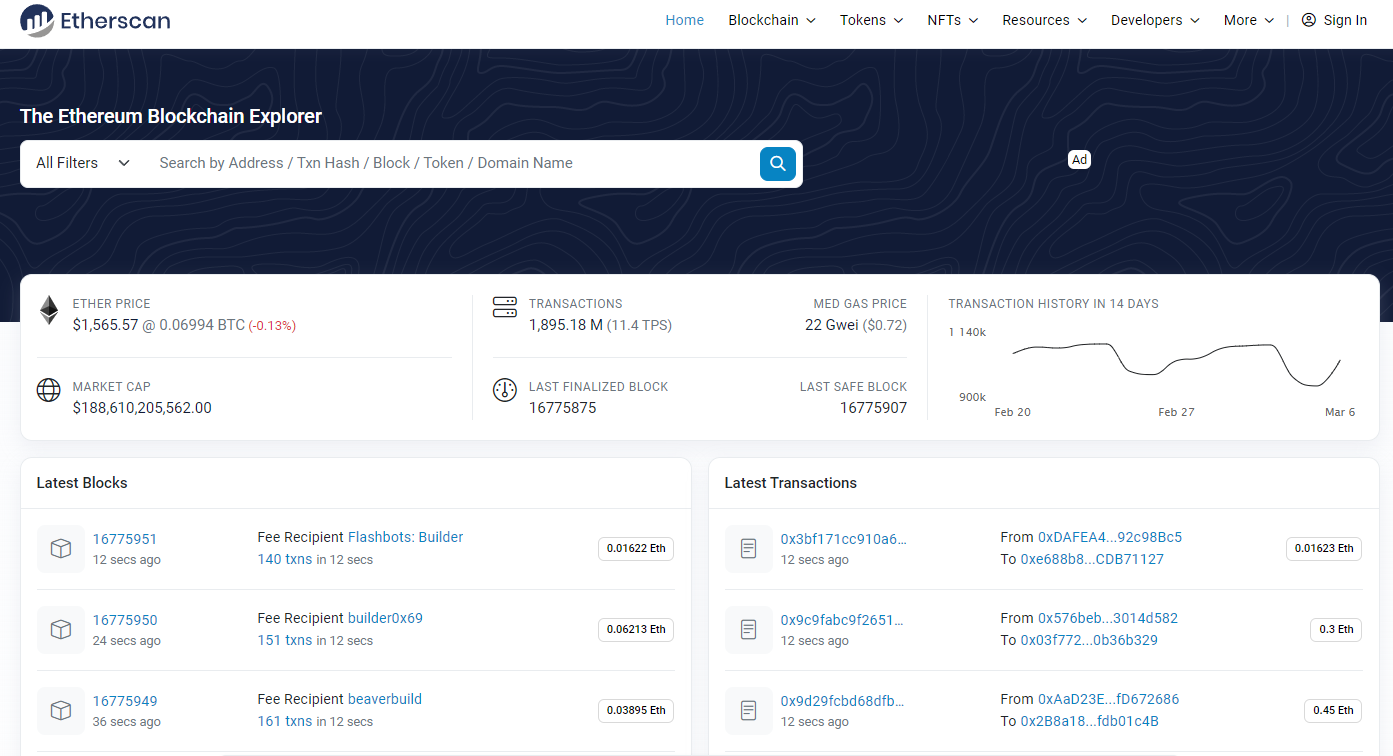1393x756 pixels.
Task: Expand the More menu
Action: point(1249,20)
